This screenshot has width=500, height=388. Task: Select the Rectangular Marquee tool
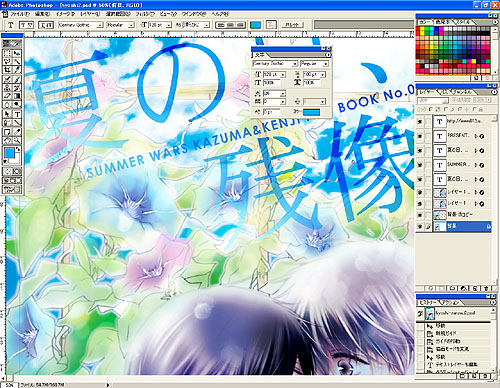(7, 54)
